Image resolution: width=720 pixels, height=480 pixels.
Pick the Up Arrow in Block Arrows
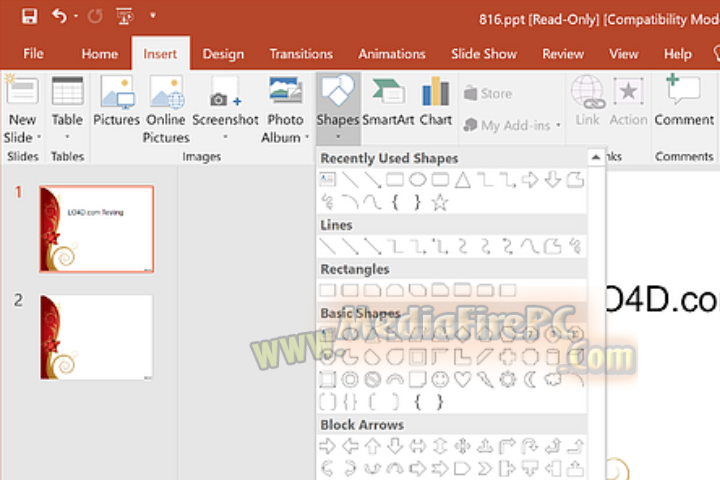tap(372, 446)
